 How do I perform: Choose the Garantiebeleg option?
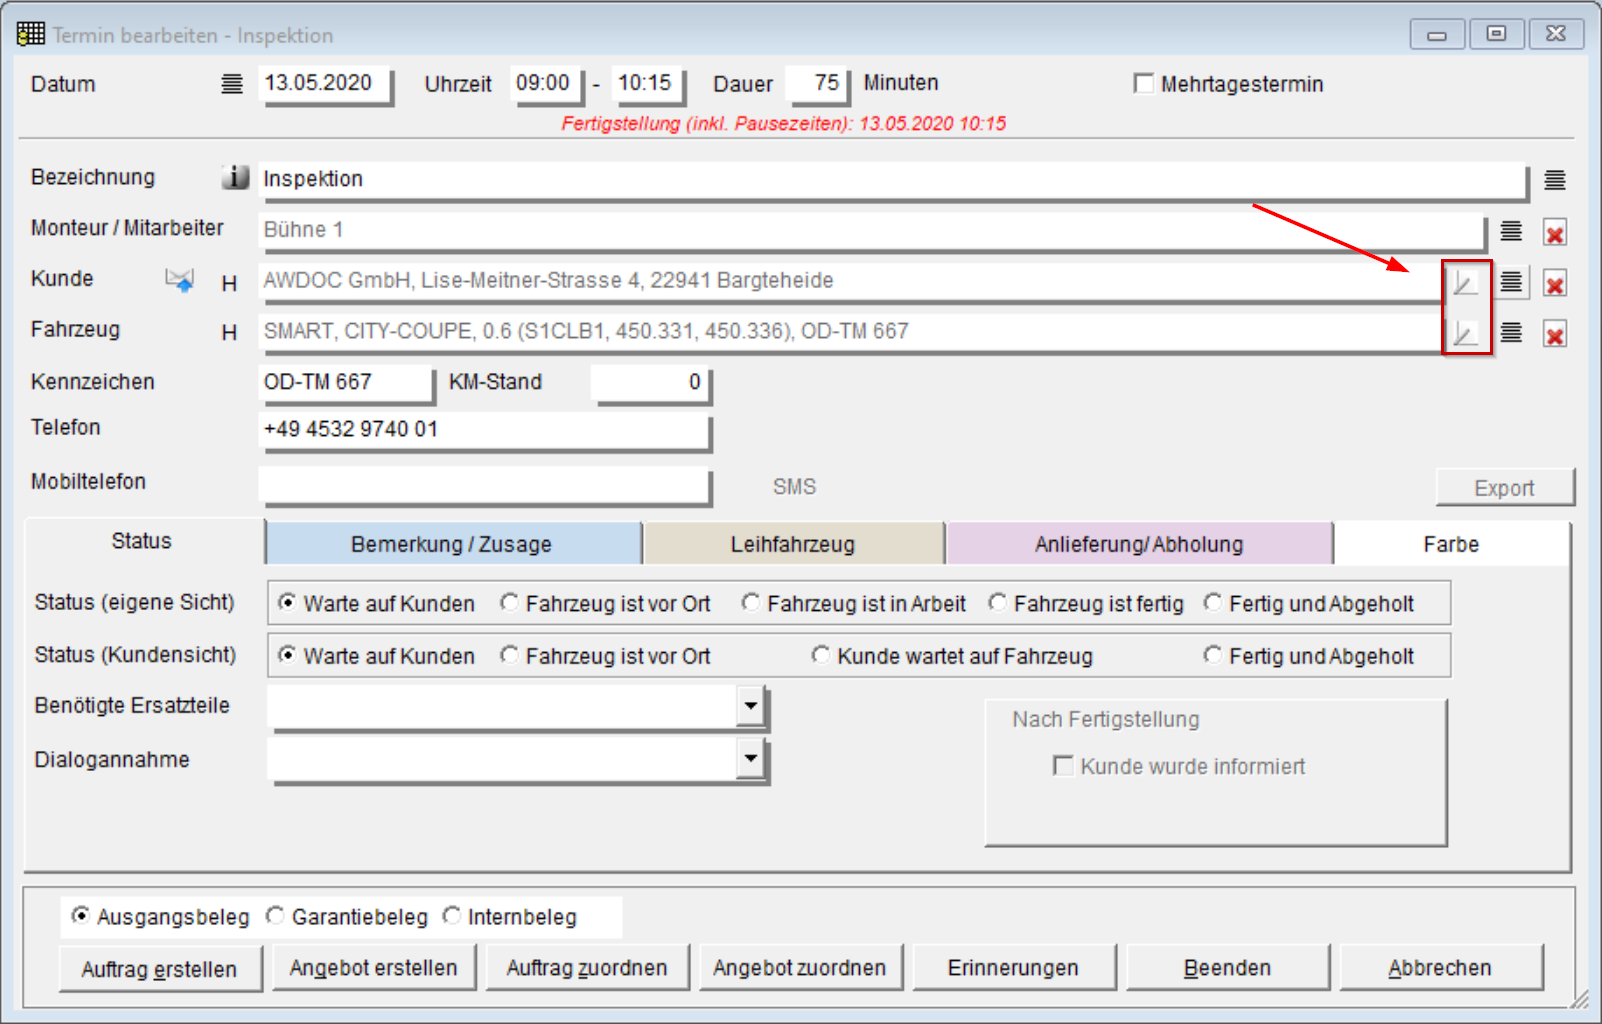pyautogui.click(x=275, y=916)
